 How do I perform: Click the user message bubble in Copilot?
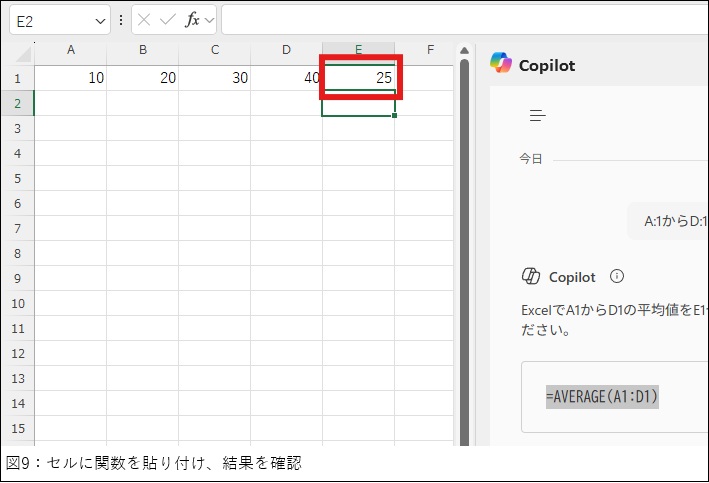coord(670,222)
